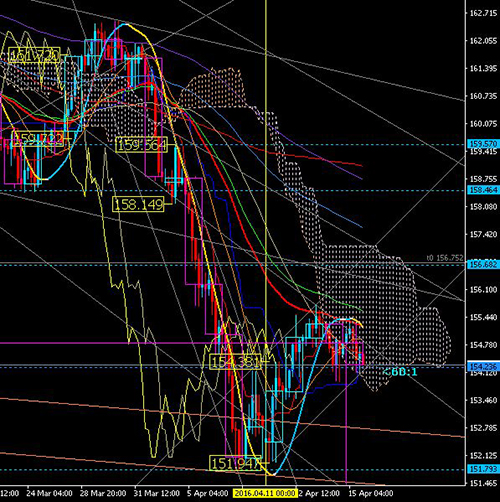Select the t0 156.752 gray label
The image size is (500, 502).
point(445,258)
